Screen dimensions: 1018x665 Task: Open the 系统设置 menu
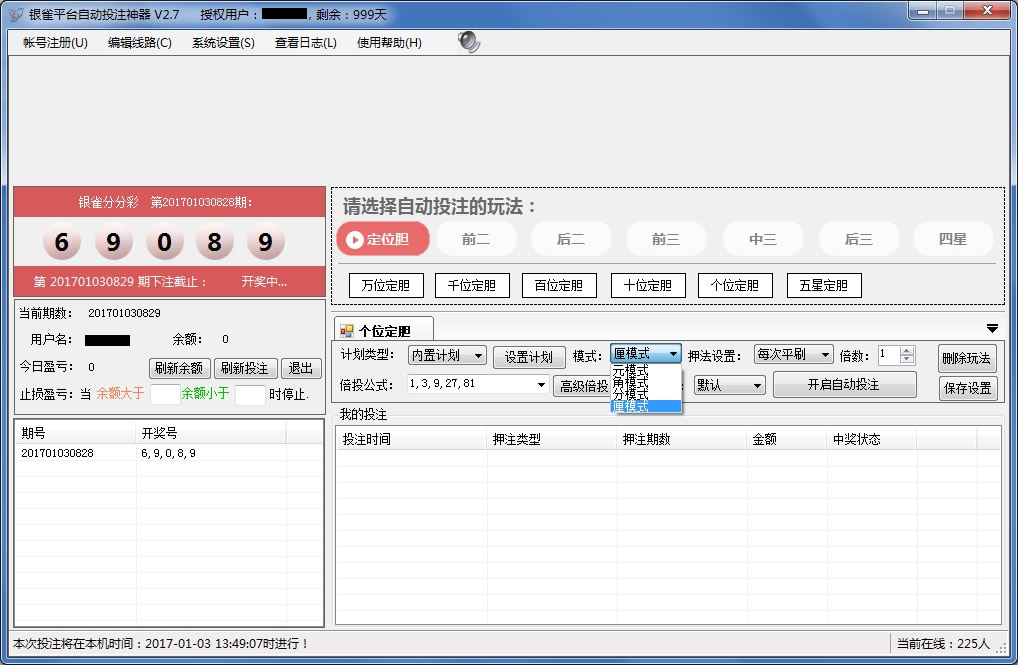223,43
